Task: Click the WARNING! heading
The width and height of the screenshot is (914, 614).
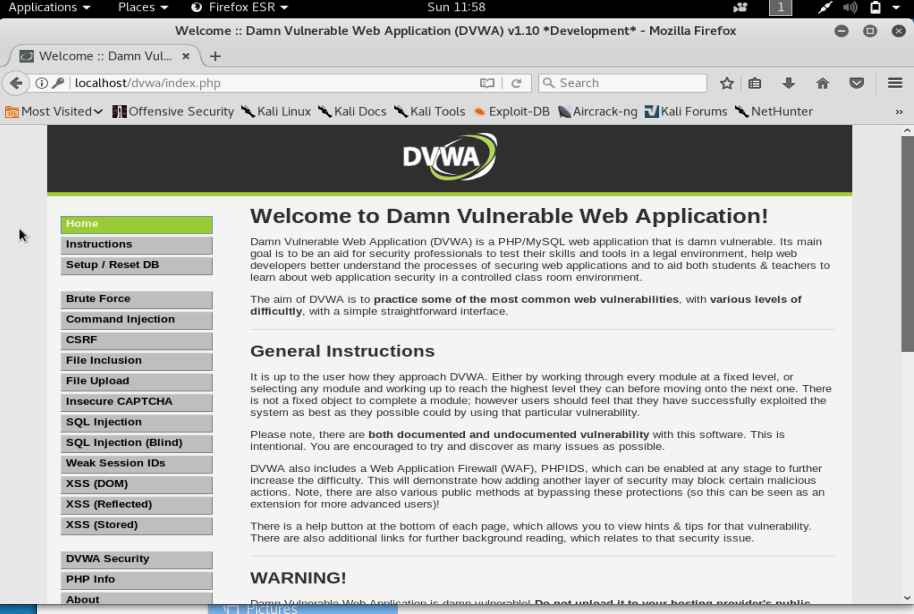Action: point(298,578)
